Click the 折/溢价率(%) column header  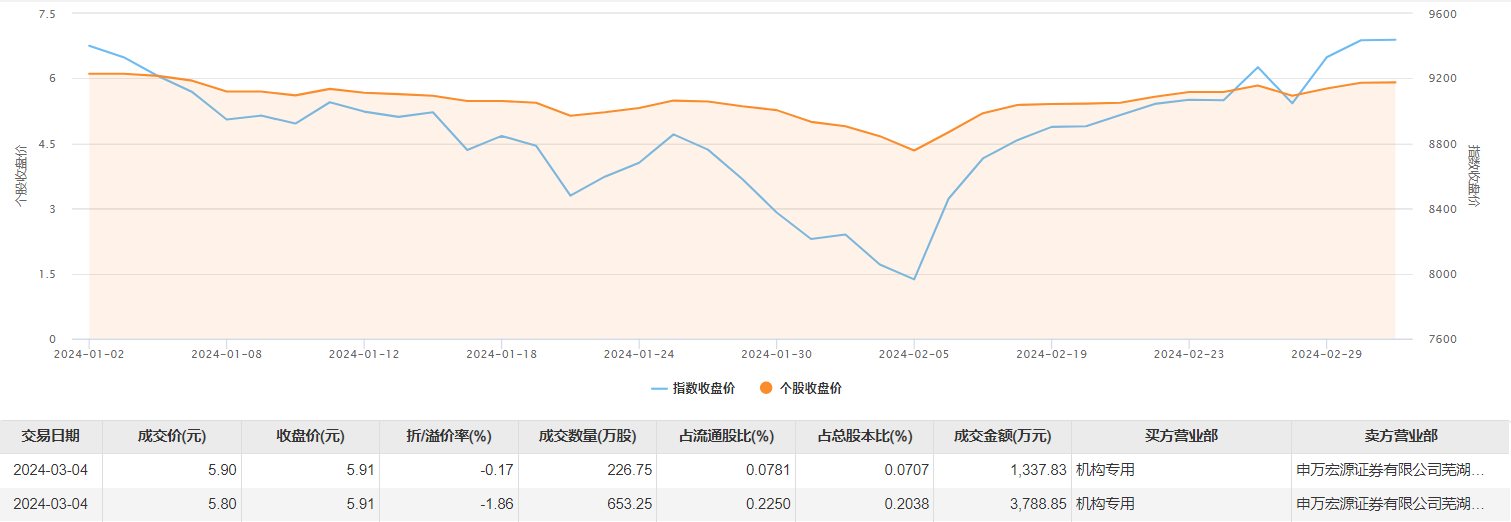[449, 437]
